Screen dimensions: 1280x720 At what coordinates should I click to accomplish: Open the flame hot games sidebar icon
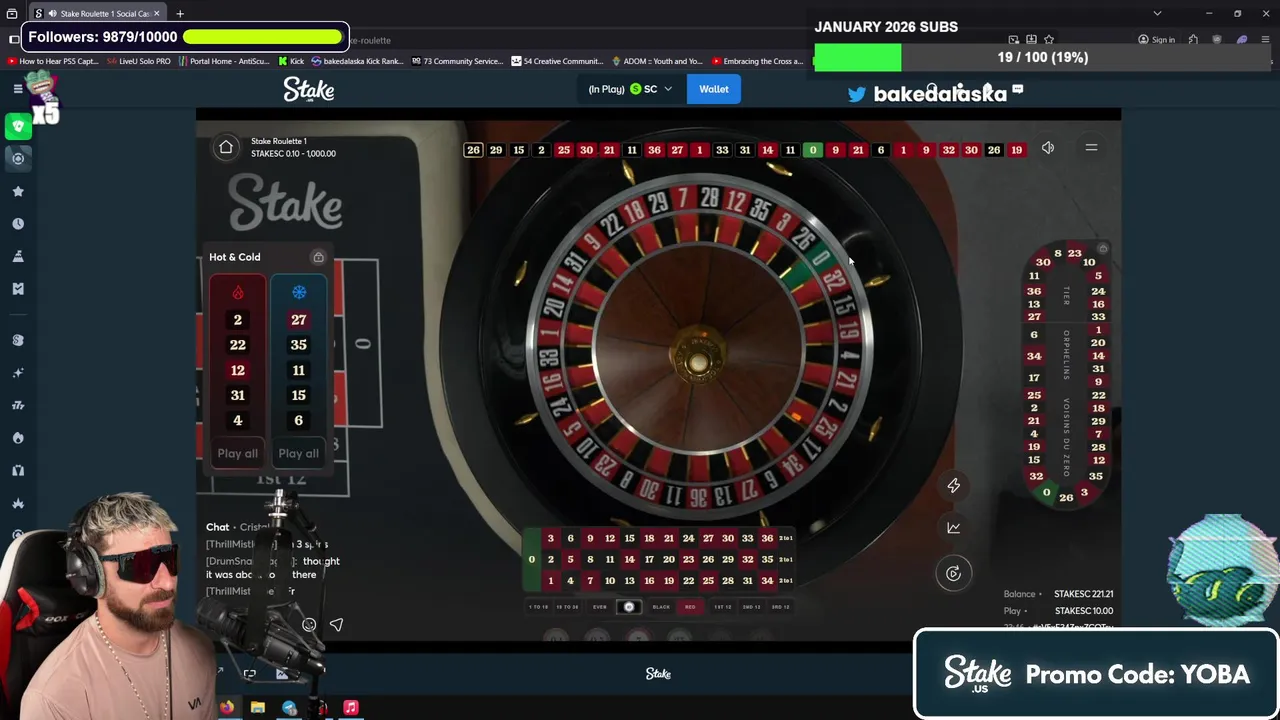tap(18, 438)
